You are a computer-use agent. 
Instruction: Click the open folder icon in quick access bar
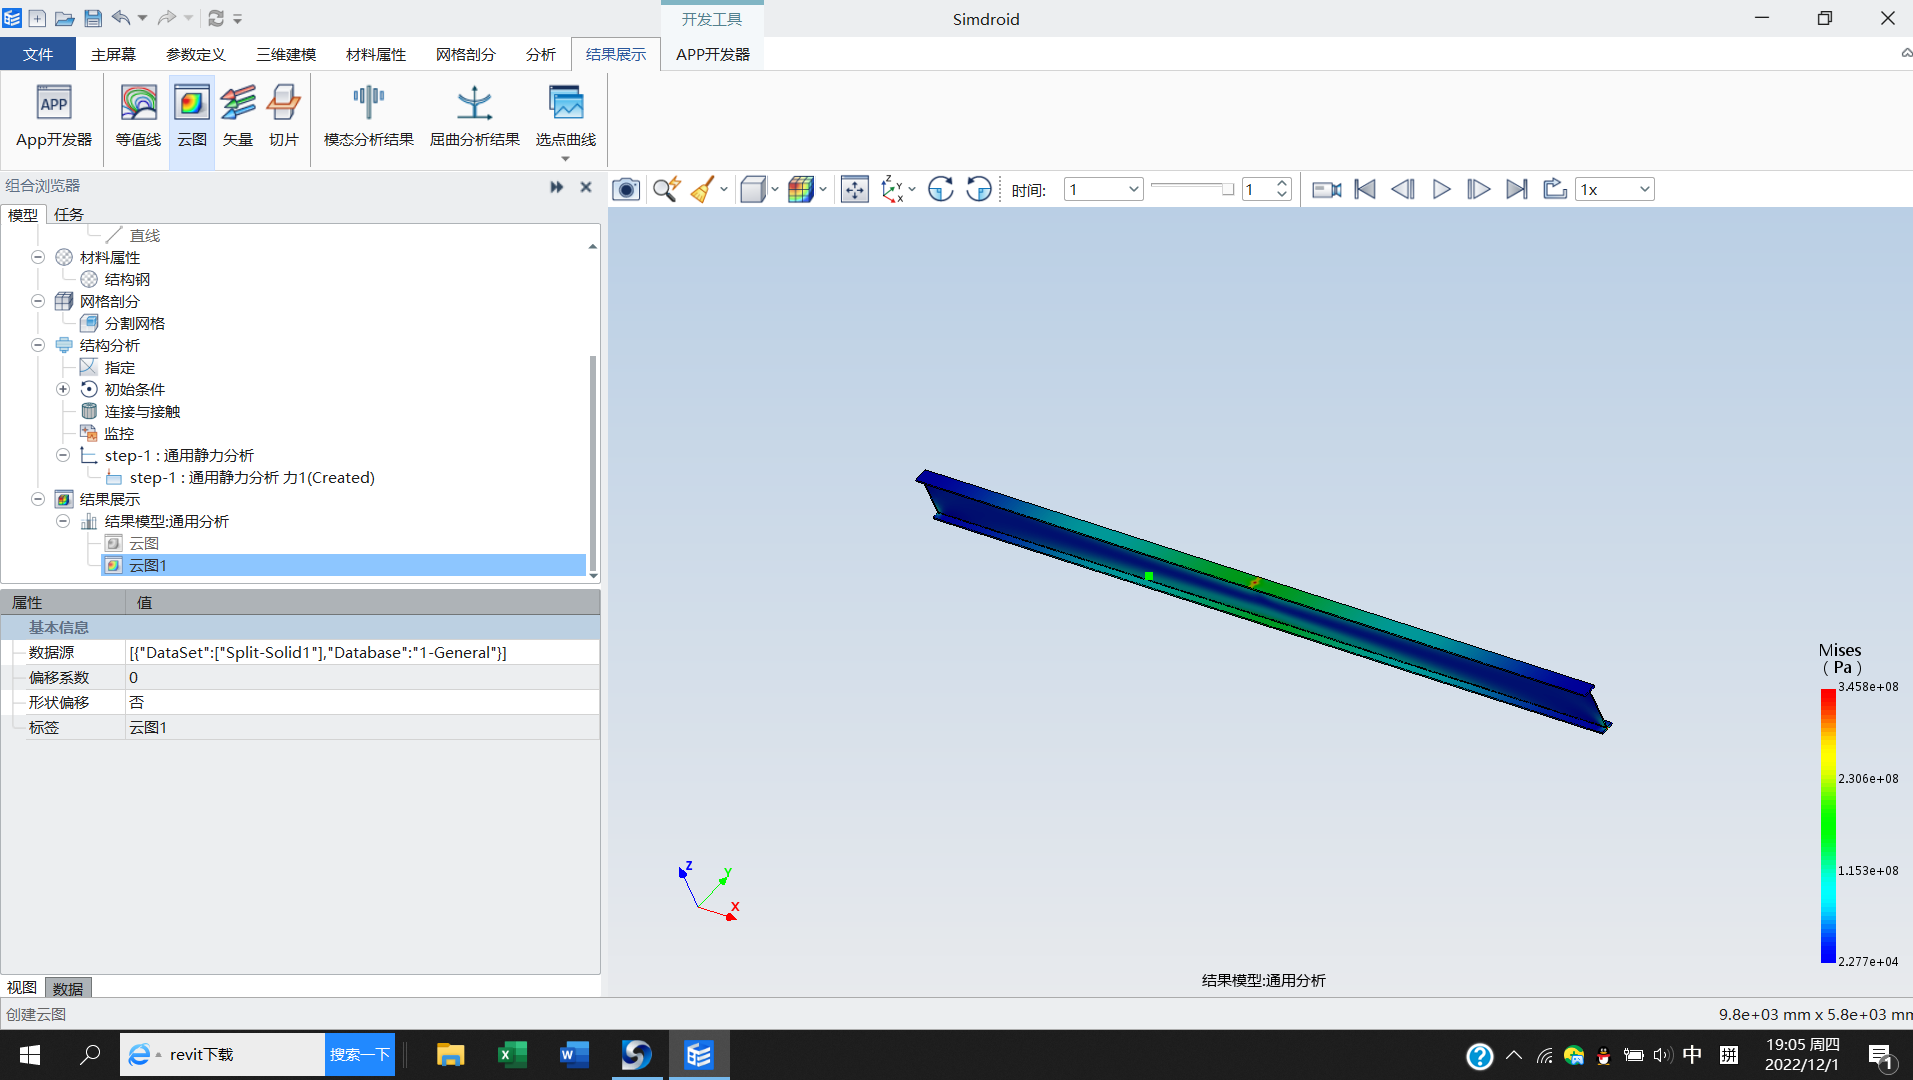coord(64,18)
